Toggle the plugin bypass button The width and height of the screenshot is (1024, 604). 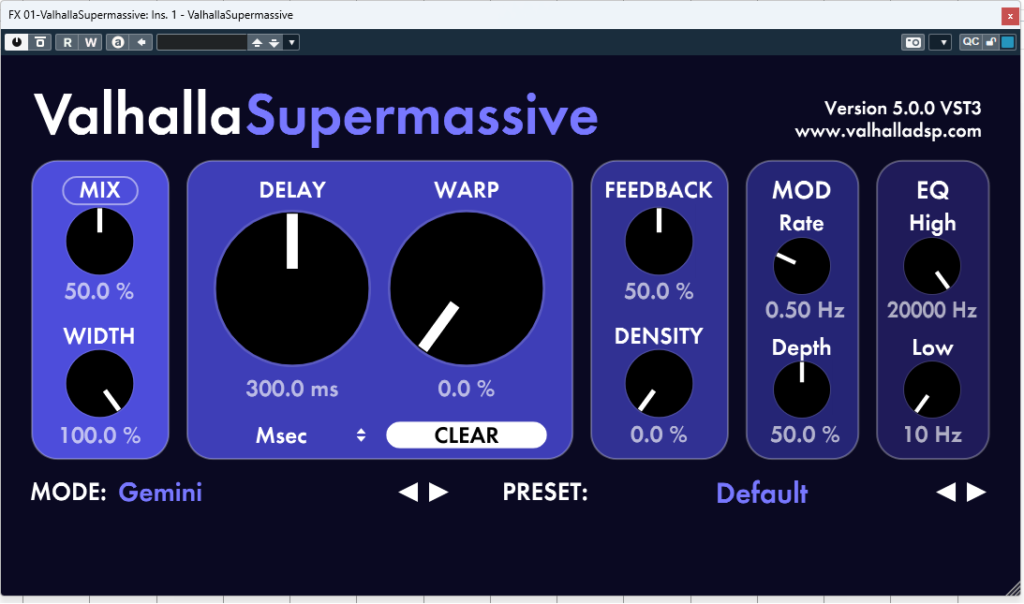click(x=40, y=42)
